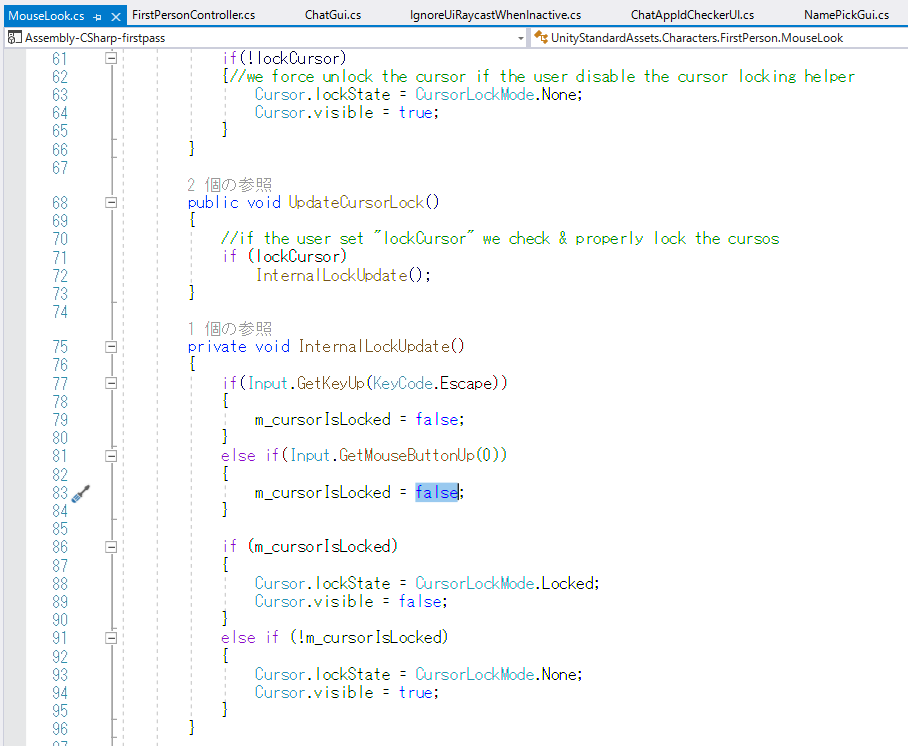Click the "2 個の参照" references link
Screen dimensions: 908x746
229,185
